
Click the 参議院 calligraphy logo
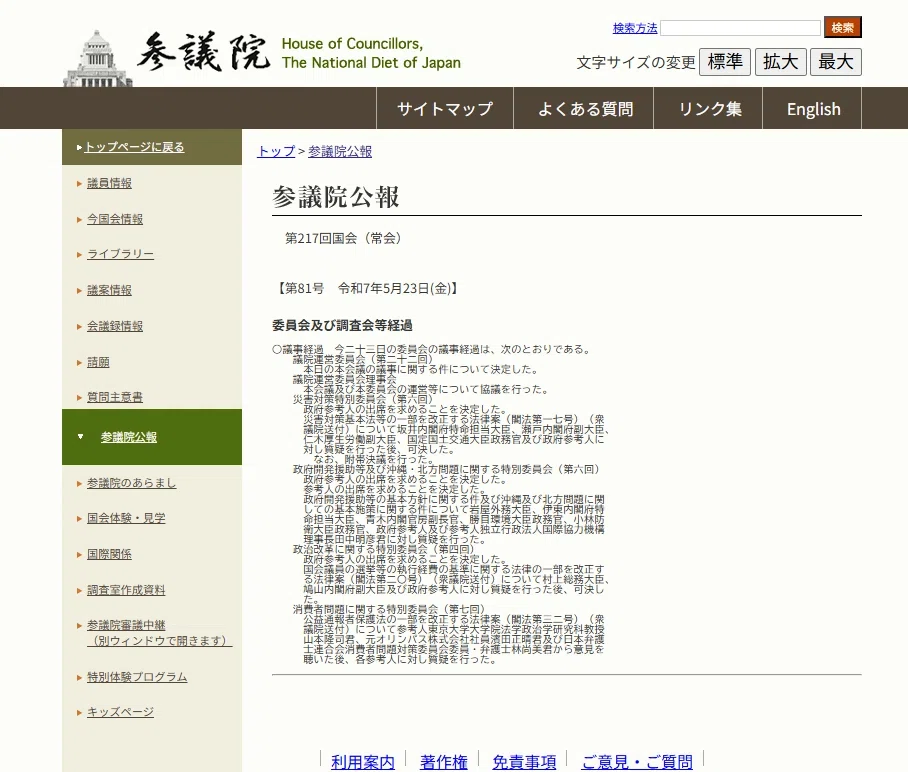[203, 52]
